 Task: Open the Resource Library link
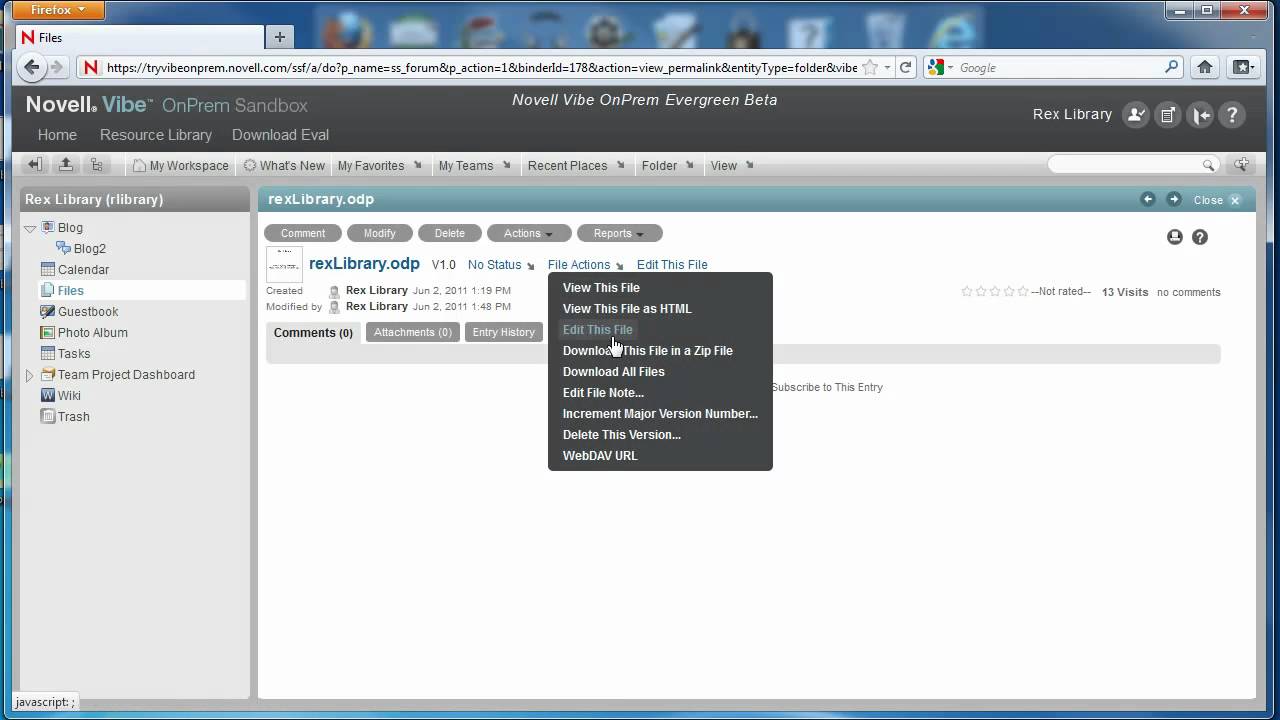tap(156, 135)
